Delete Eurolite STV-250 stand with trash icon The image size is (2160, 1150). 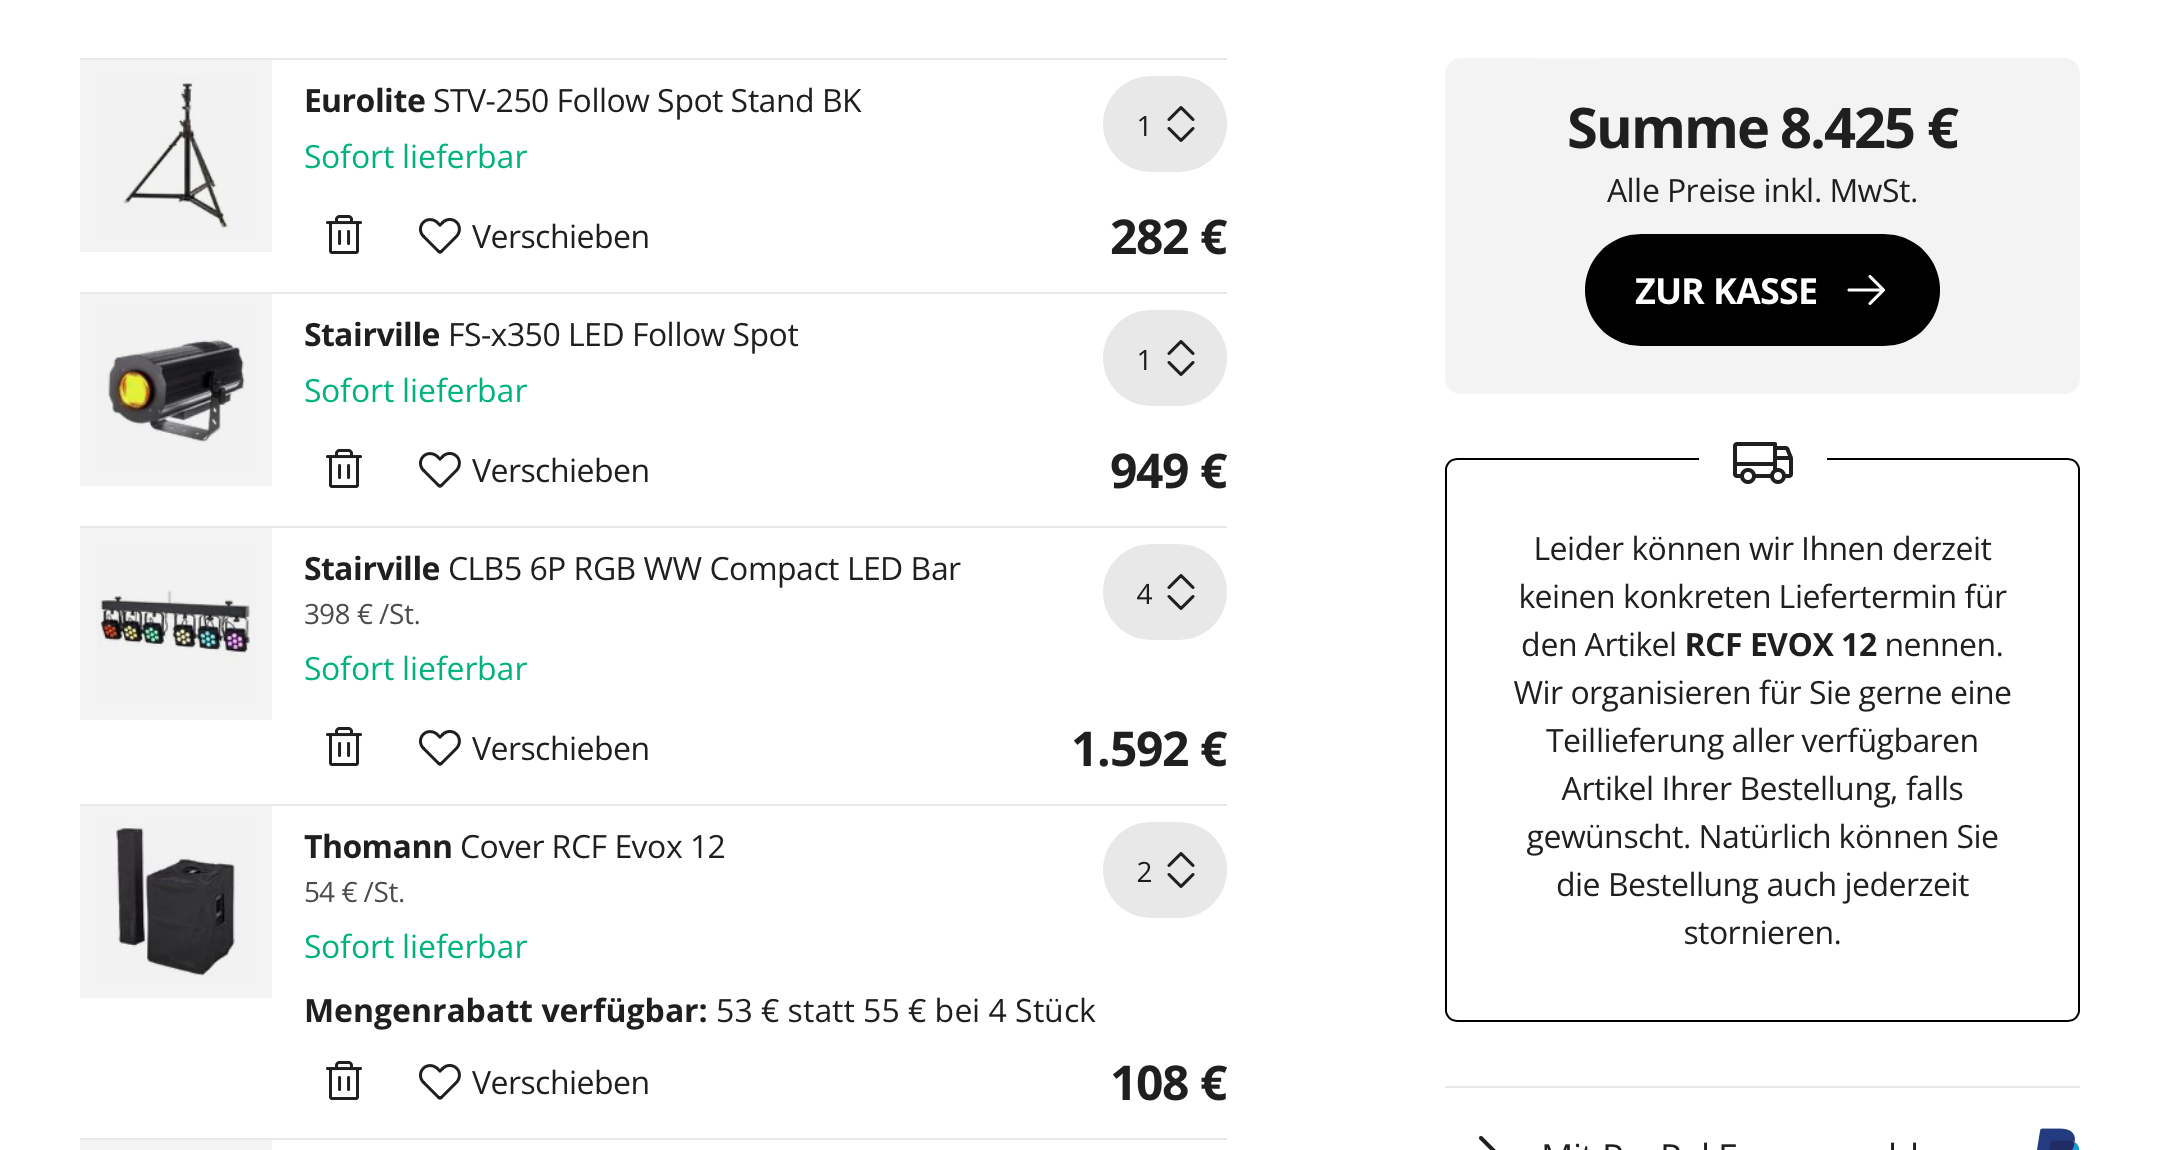(344, 236)
